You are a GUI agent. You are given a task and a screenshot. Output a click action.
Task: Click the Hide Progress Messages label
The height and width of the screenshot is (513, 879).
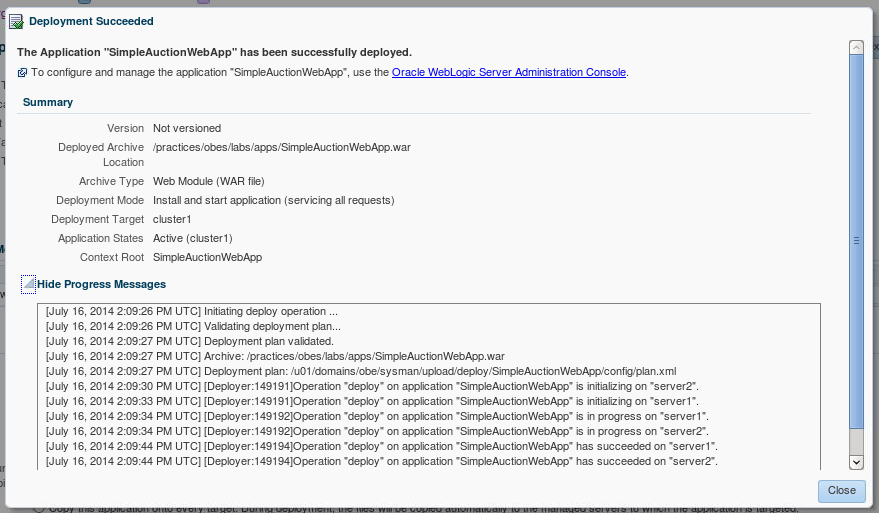(101, 285)
